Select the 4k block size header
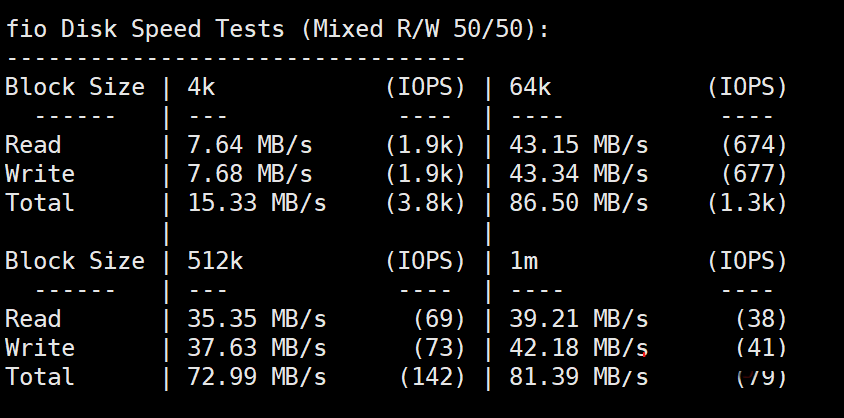The width and height of the screenshot is (844, 418). [201, 87]
